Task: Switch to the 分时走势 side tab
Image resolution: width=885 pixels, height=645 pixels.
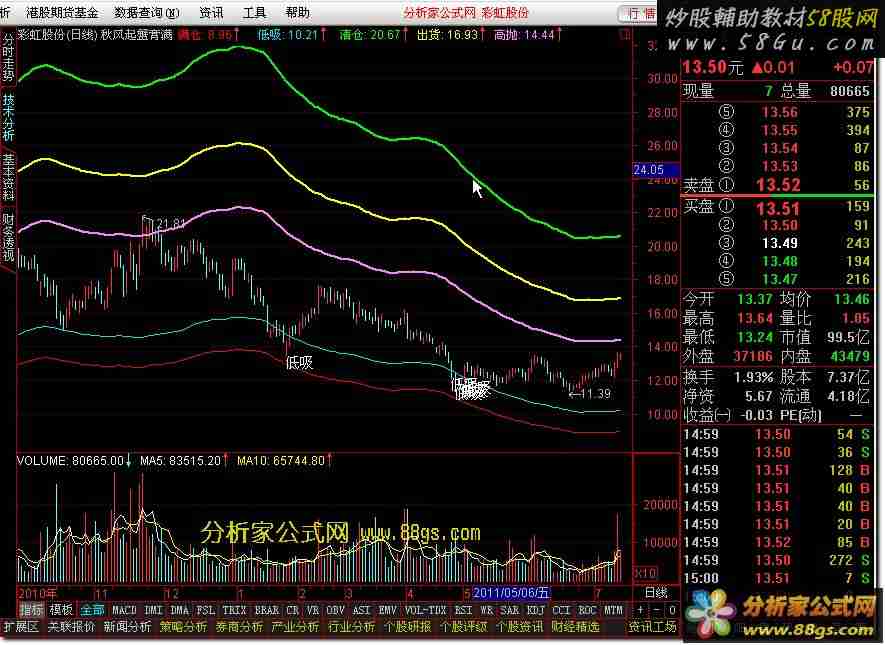Action: pyautogui.click(x=8, y=58)
